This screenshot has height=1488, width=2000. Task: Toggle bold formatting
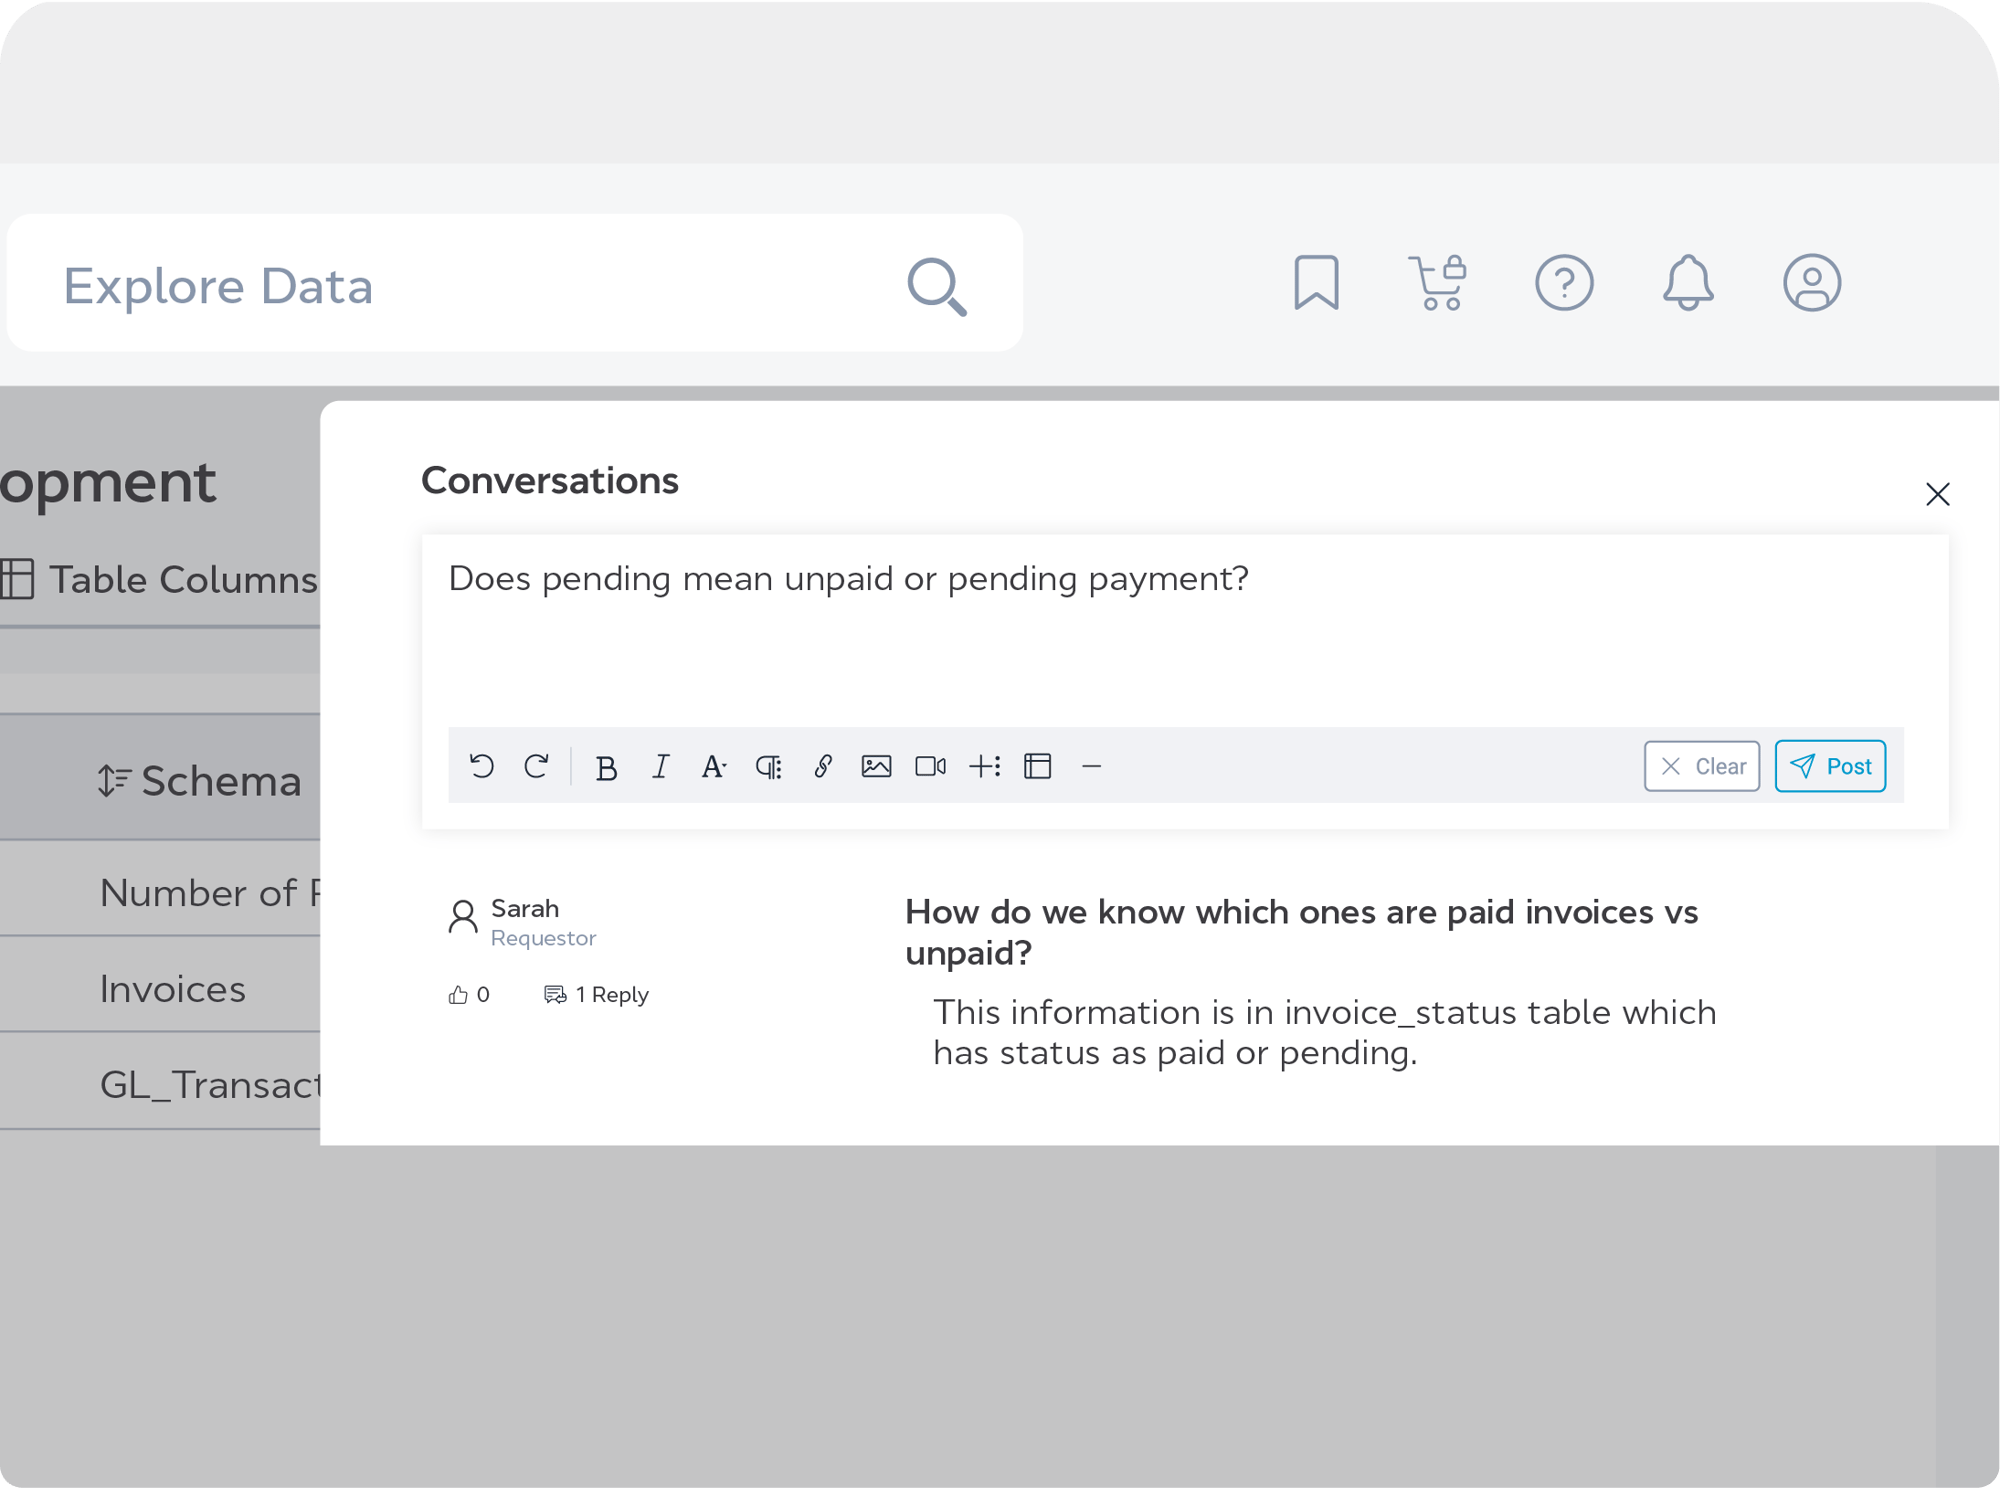[x=606, y=768]
